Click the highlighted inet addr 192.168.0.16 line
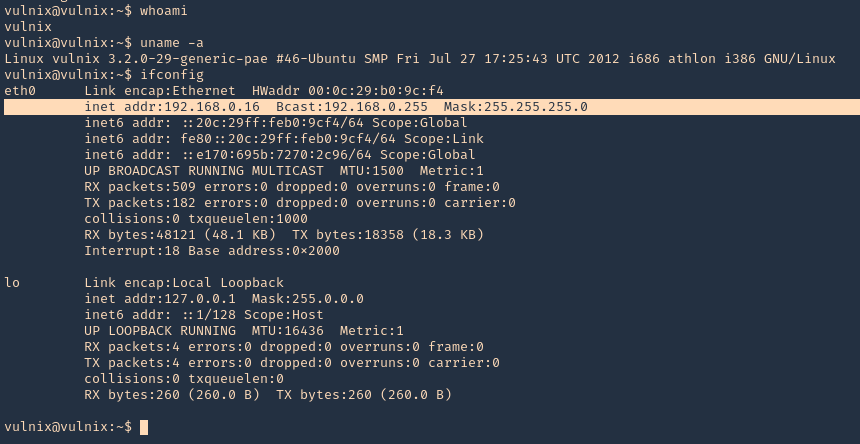Screen dimensions: 860x444 click(x=432, y=107)
